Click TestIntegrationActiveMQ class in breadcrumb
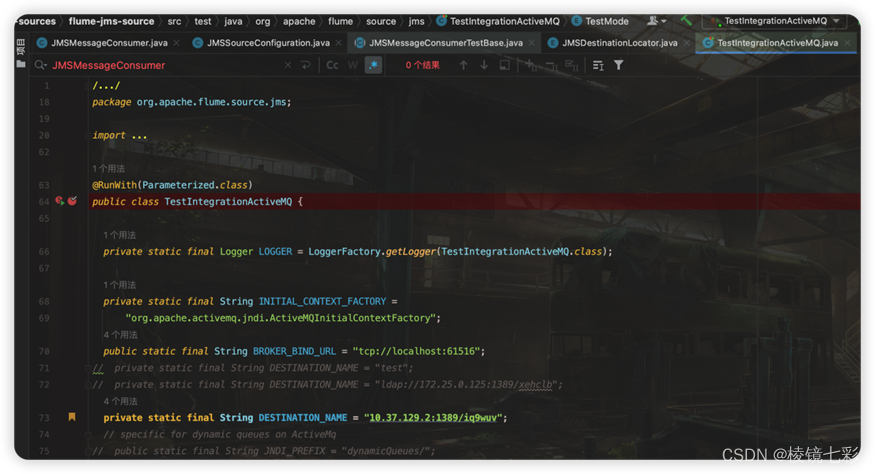Image resolution: width=875 pixels, height=474 pixels. (498, 21)
